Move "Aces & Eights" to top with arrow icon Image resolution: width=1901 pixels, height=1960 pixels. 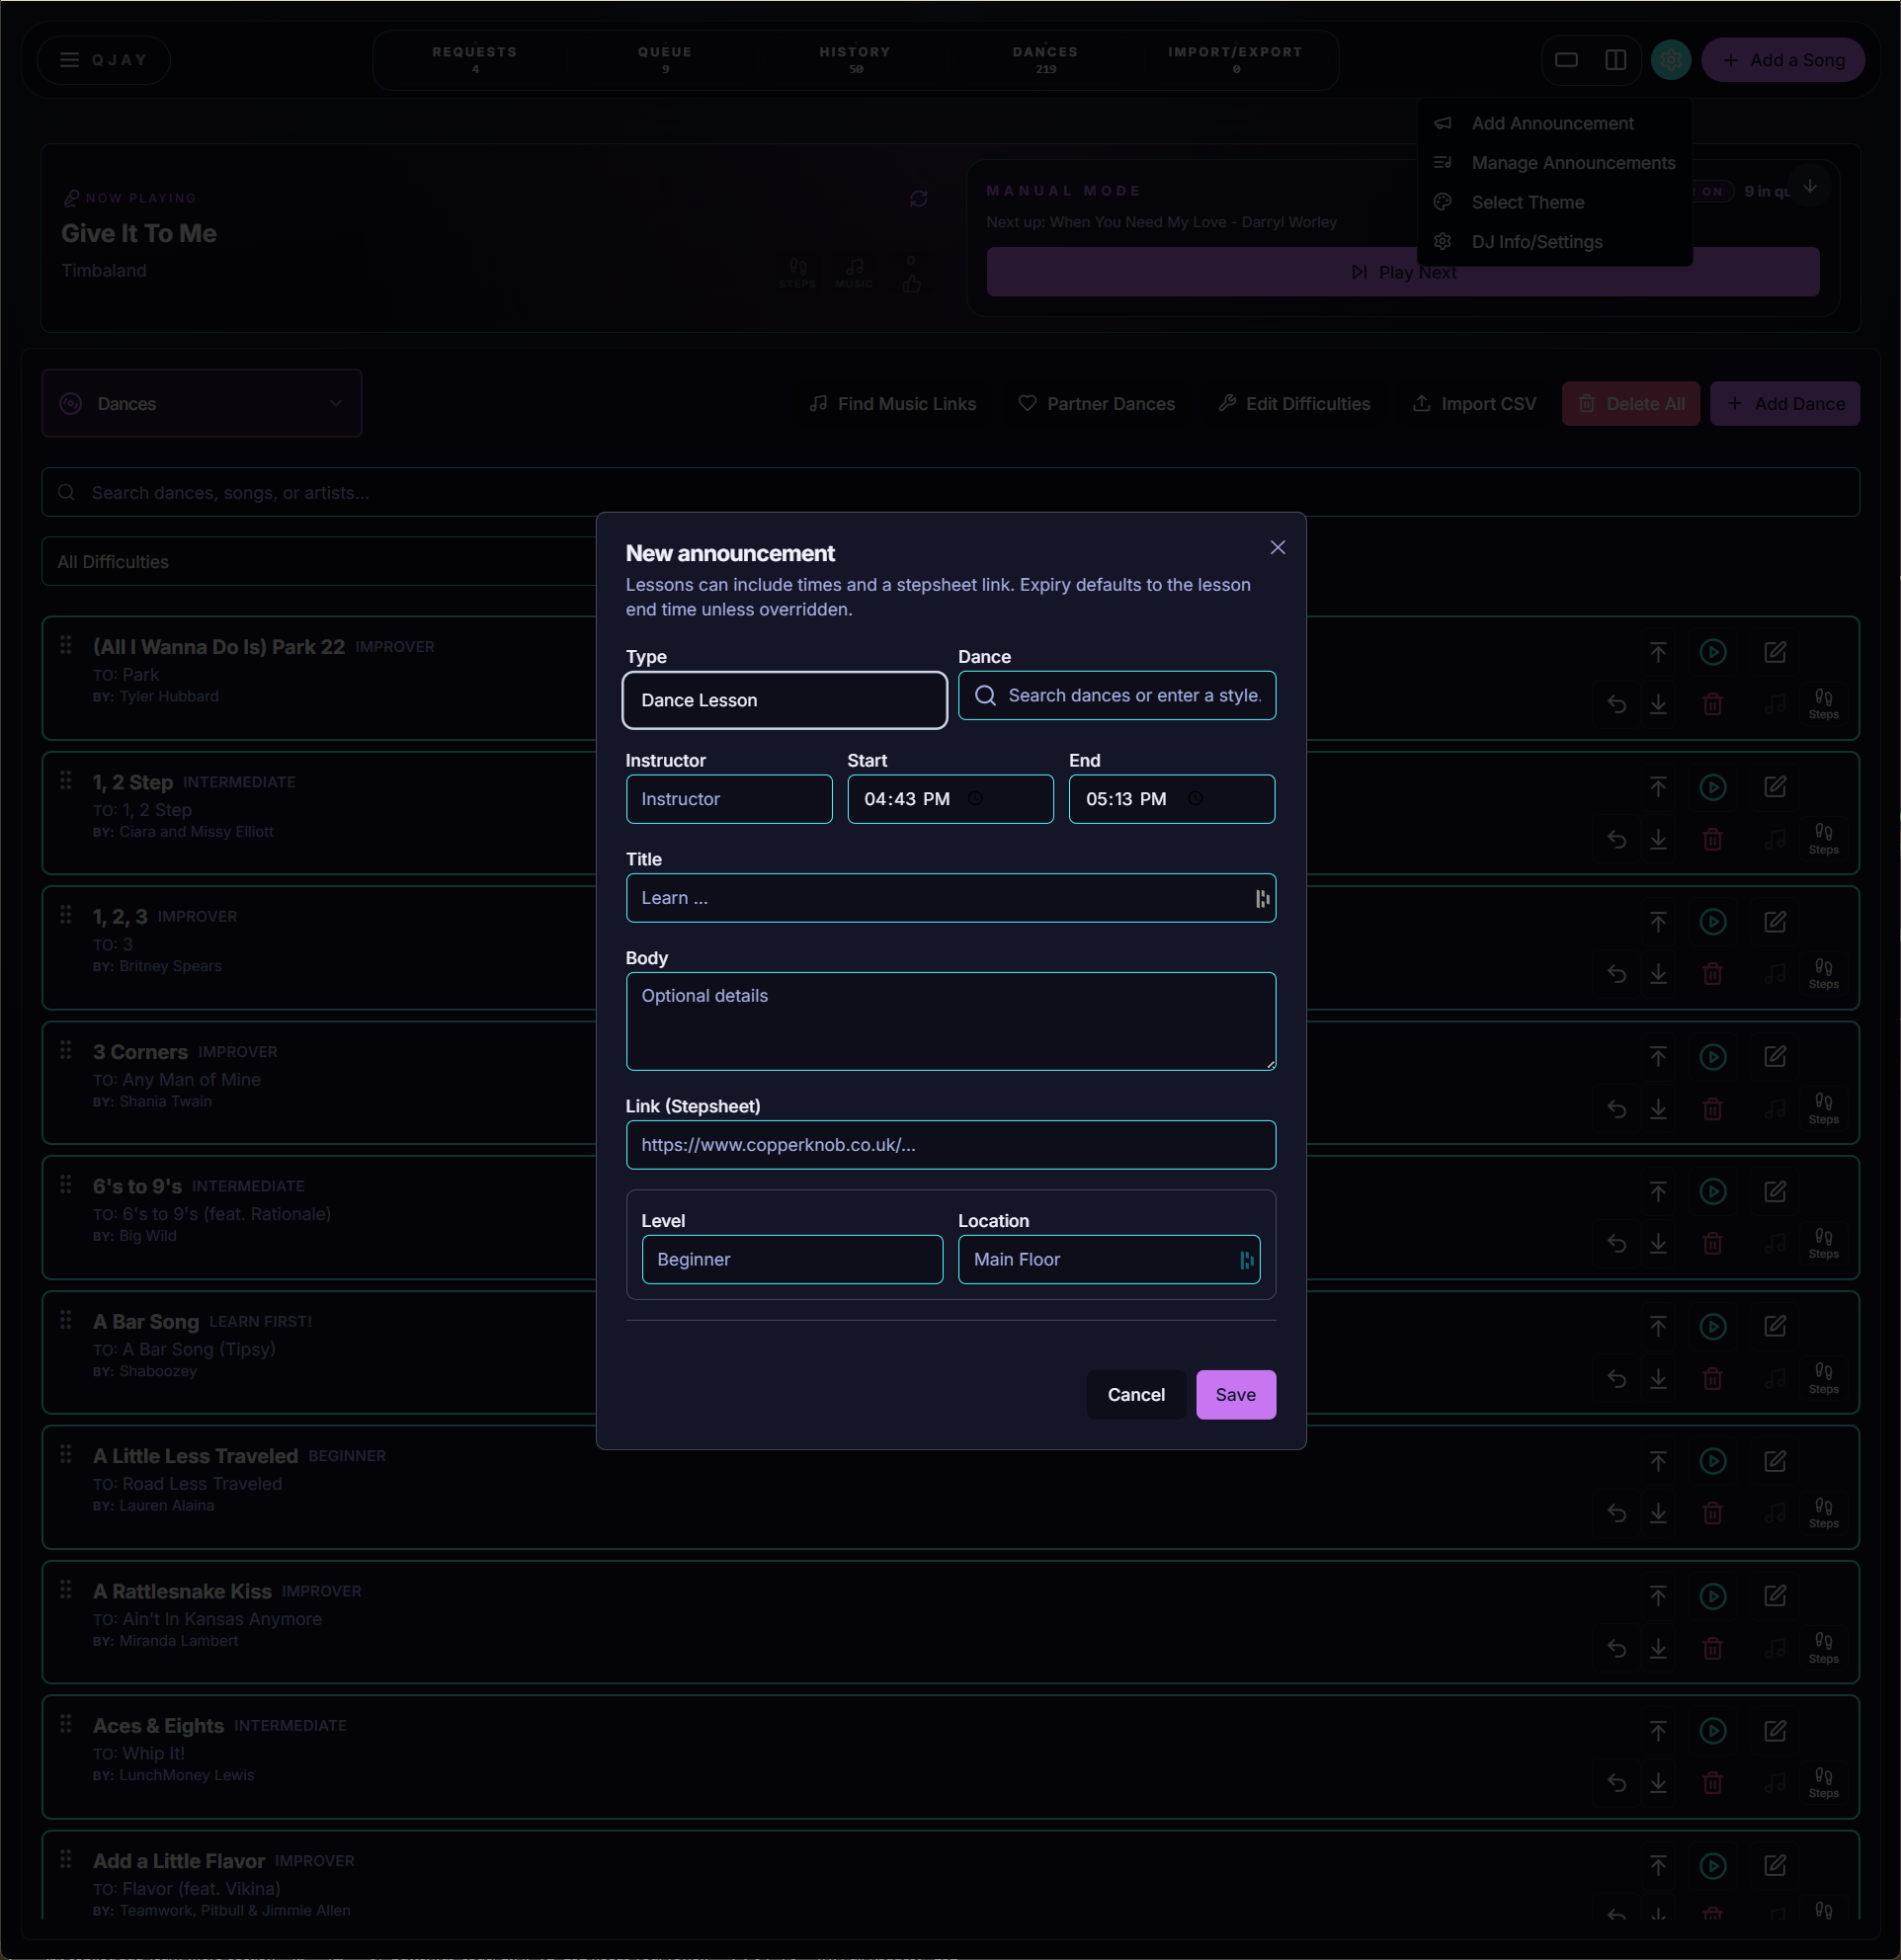(x=1658, y=1731)
